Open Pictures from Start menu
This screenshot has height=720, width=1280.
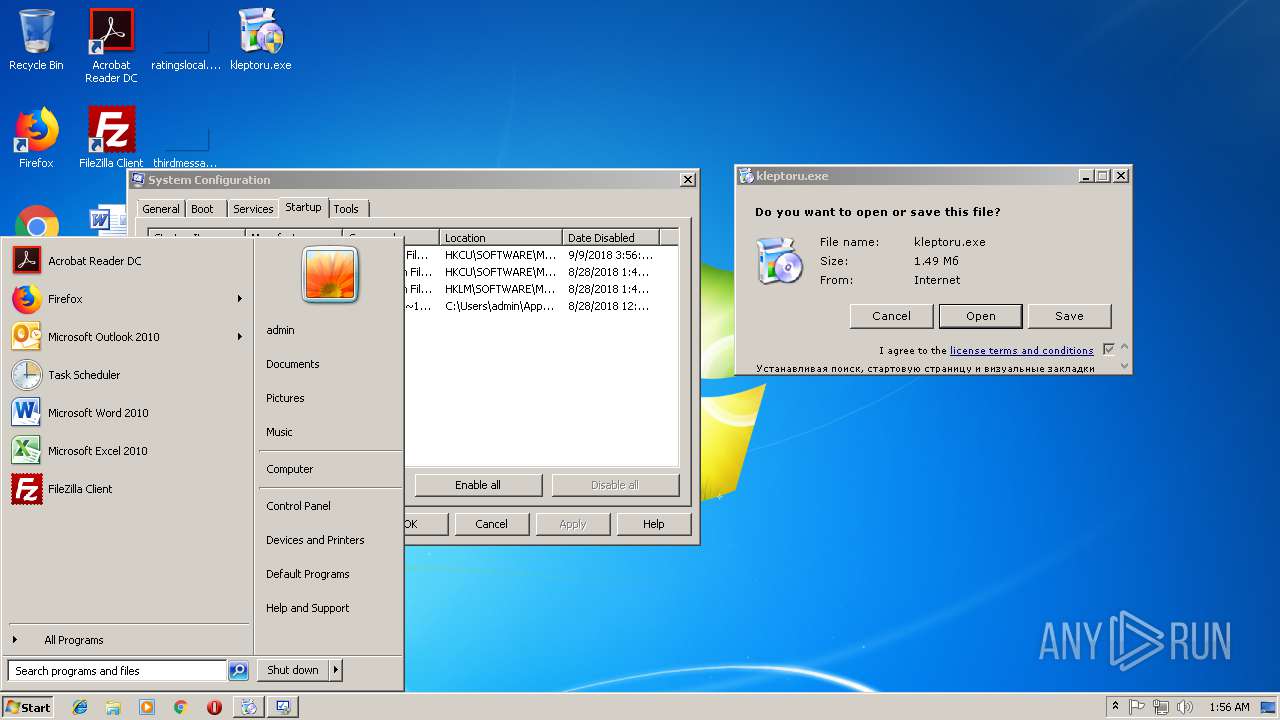pos(285,398)
